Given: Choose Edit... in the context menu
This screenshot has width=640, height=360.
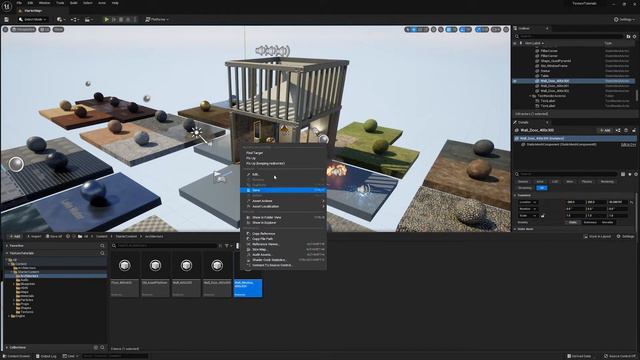Looking at the screenshot, I should 283,174.
